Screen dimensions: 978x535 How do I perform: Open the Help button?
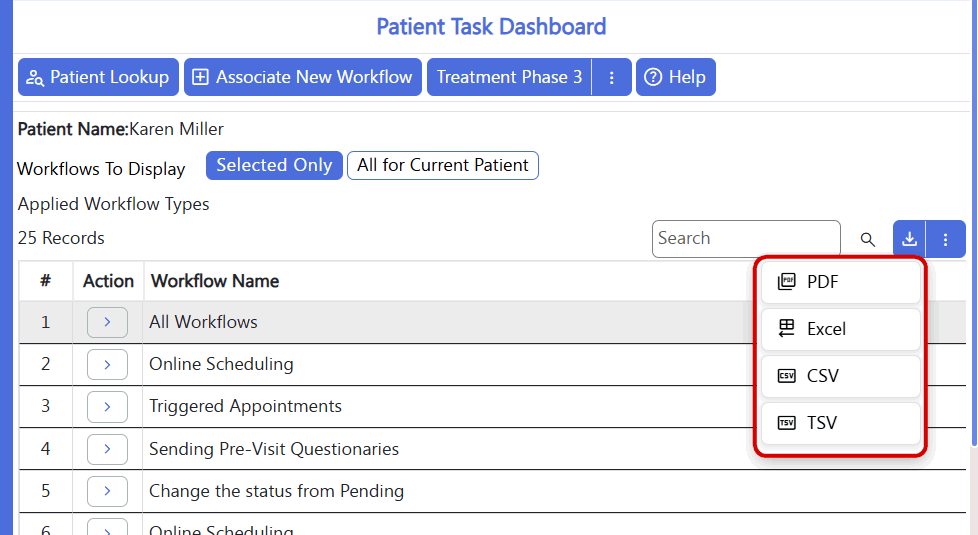[x=675, y=77]
